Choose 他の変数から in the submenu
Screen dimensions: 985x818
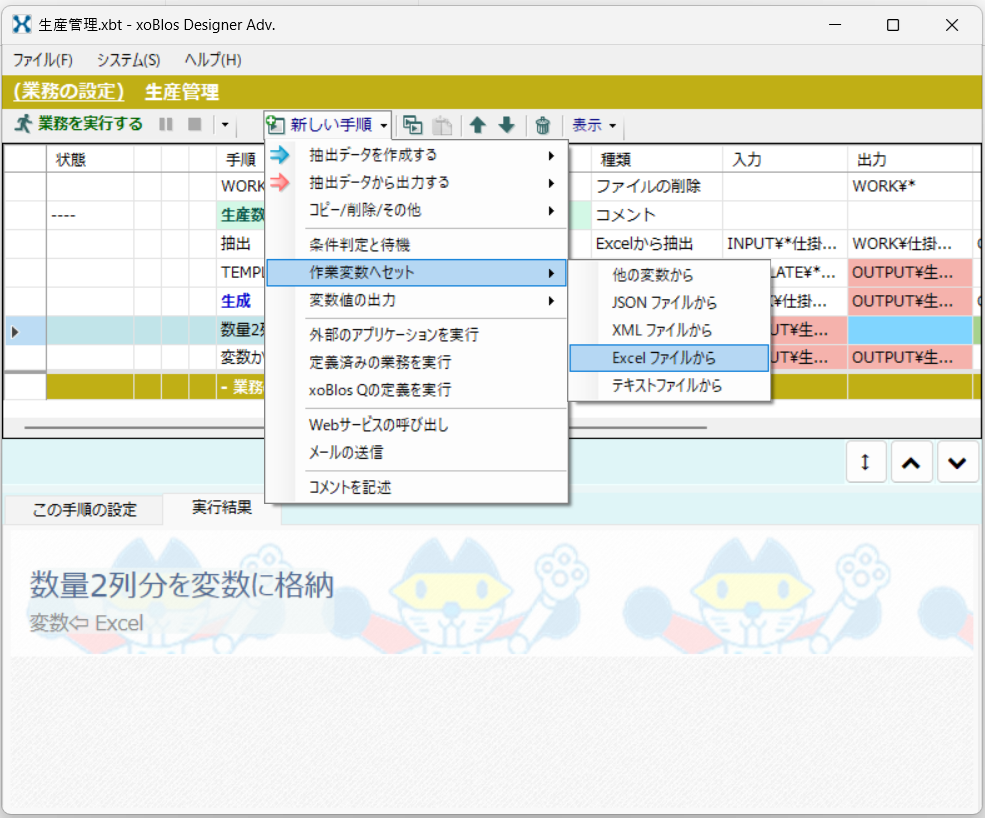coord(669,275)
